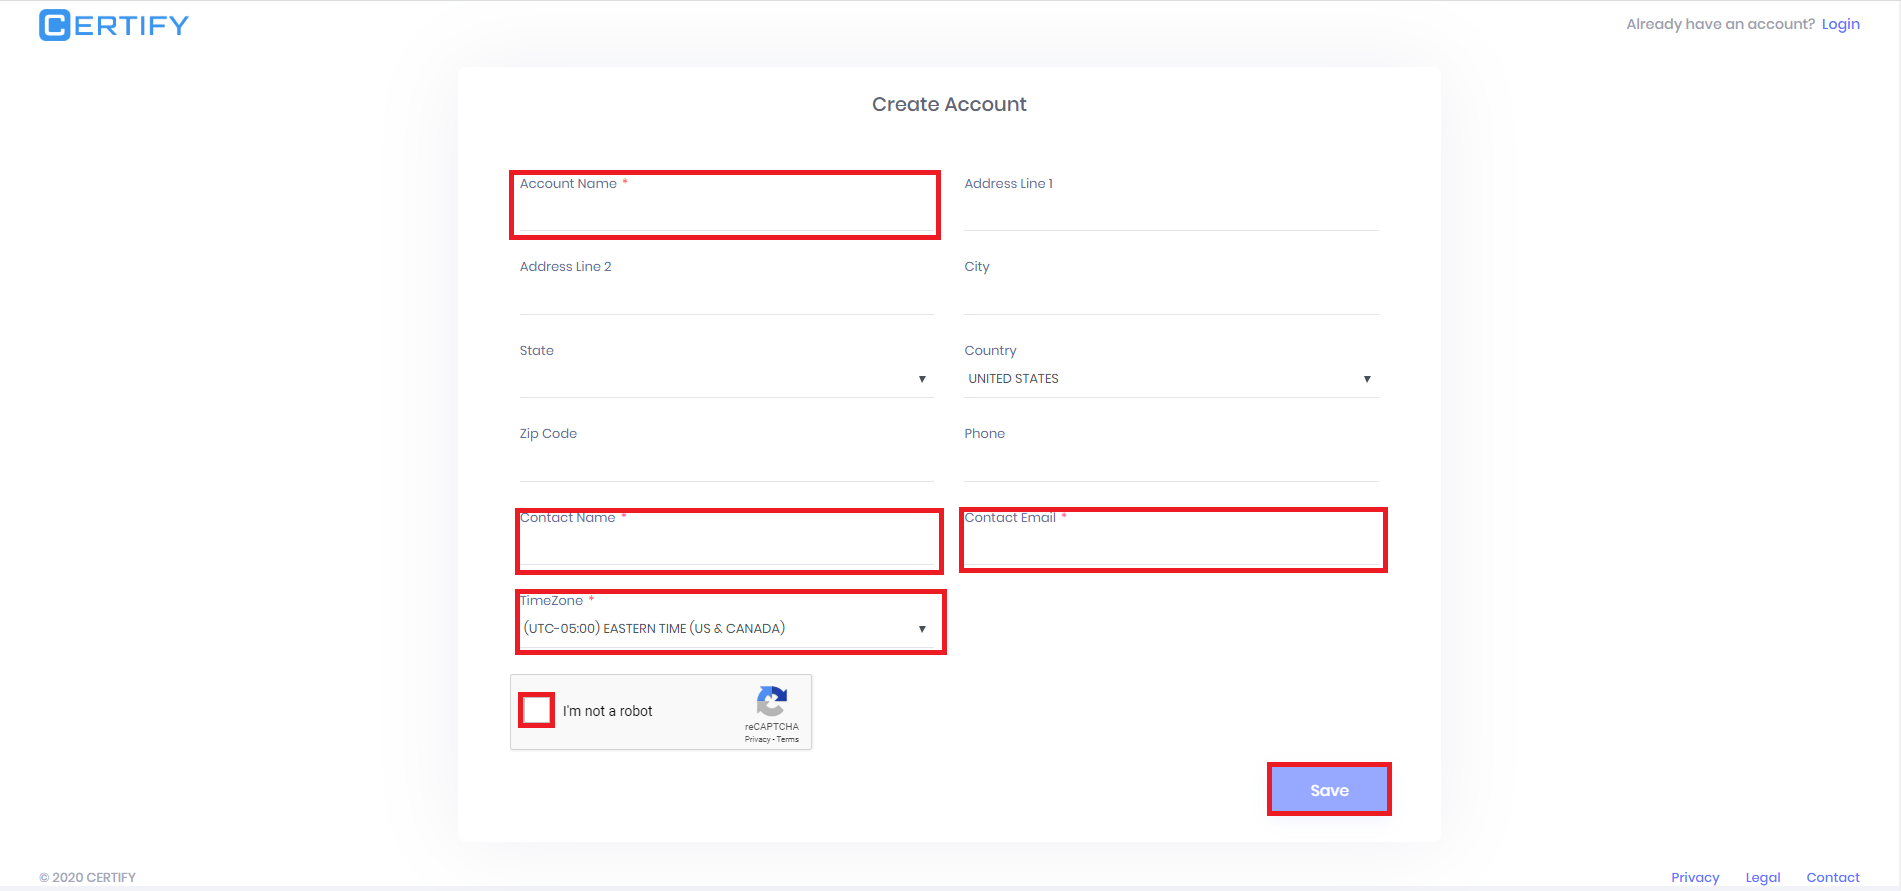Image resolution: width=1901 pixels, height=891 pixels.
Task: Select the Contact Email field
Action: point(1171,547)
